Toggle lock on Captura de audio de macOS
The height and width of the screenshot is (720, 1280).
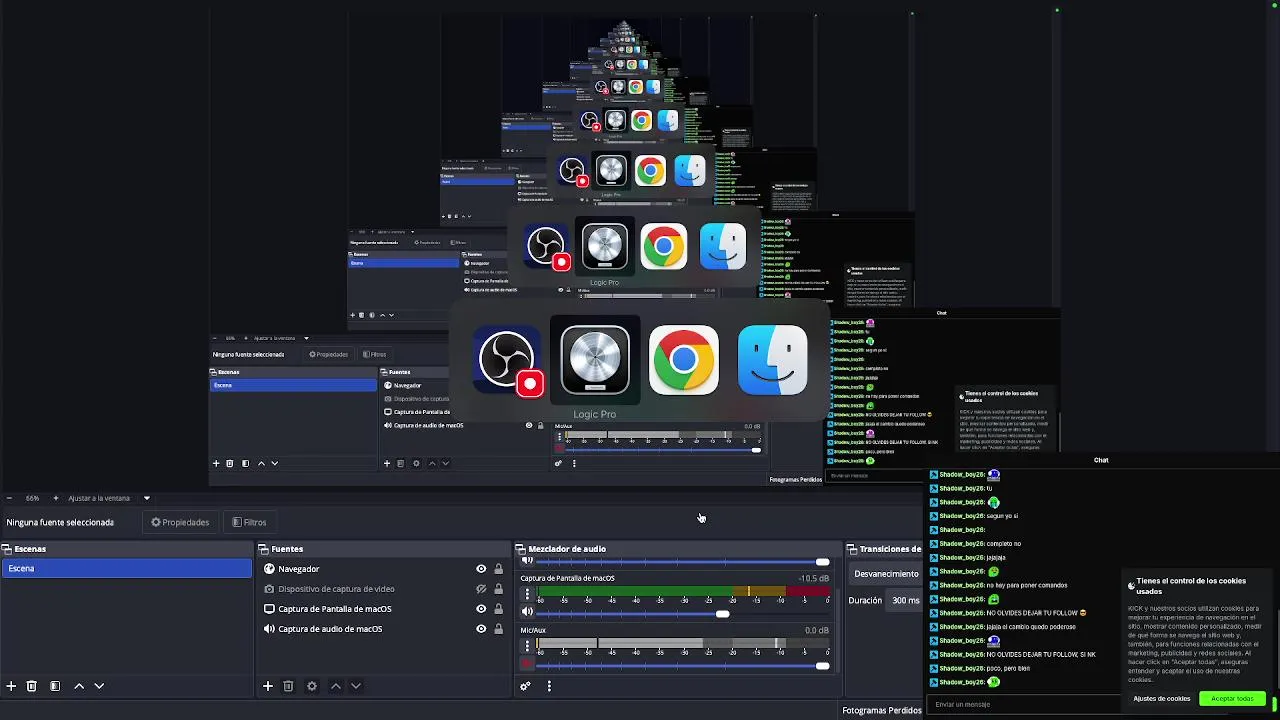click(x=498, y=629)
